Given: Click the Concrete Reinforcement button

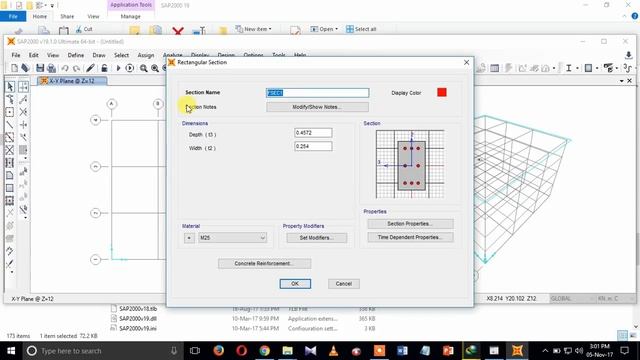Looking at the screenshot, I should pyautogui.click(x=264, y=263).
